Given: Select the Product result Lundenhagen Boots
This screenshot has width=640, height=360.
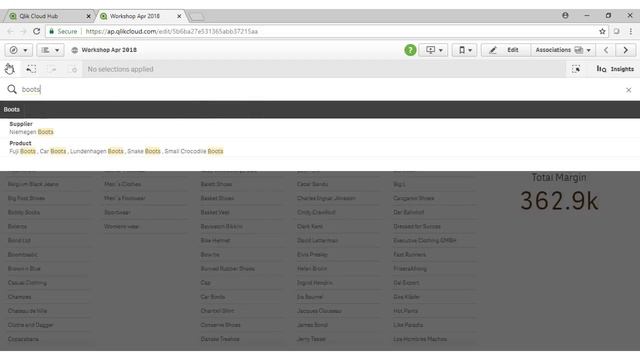Looking at the screenshot, I should point(97,151).
